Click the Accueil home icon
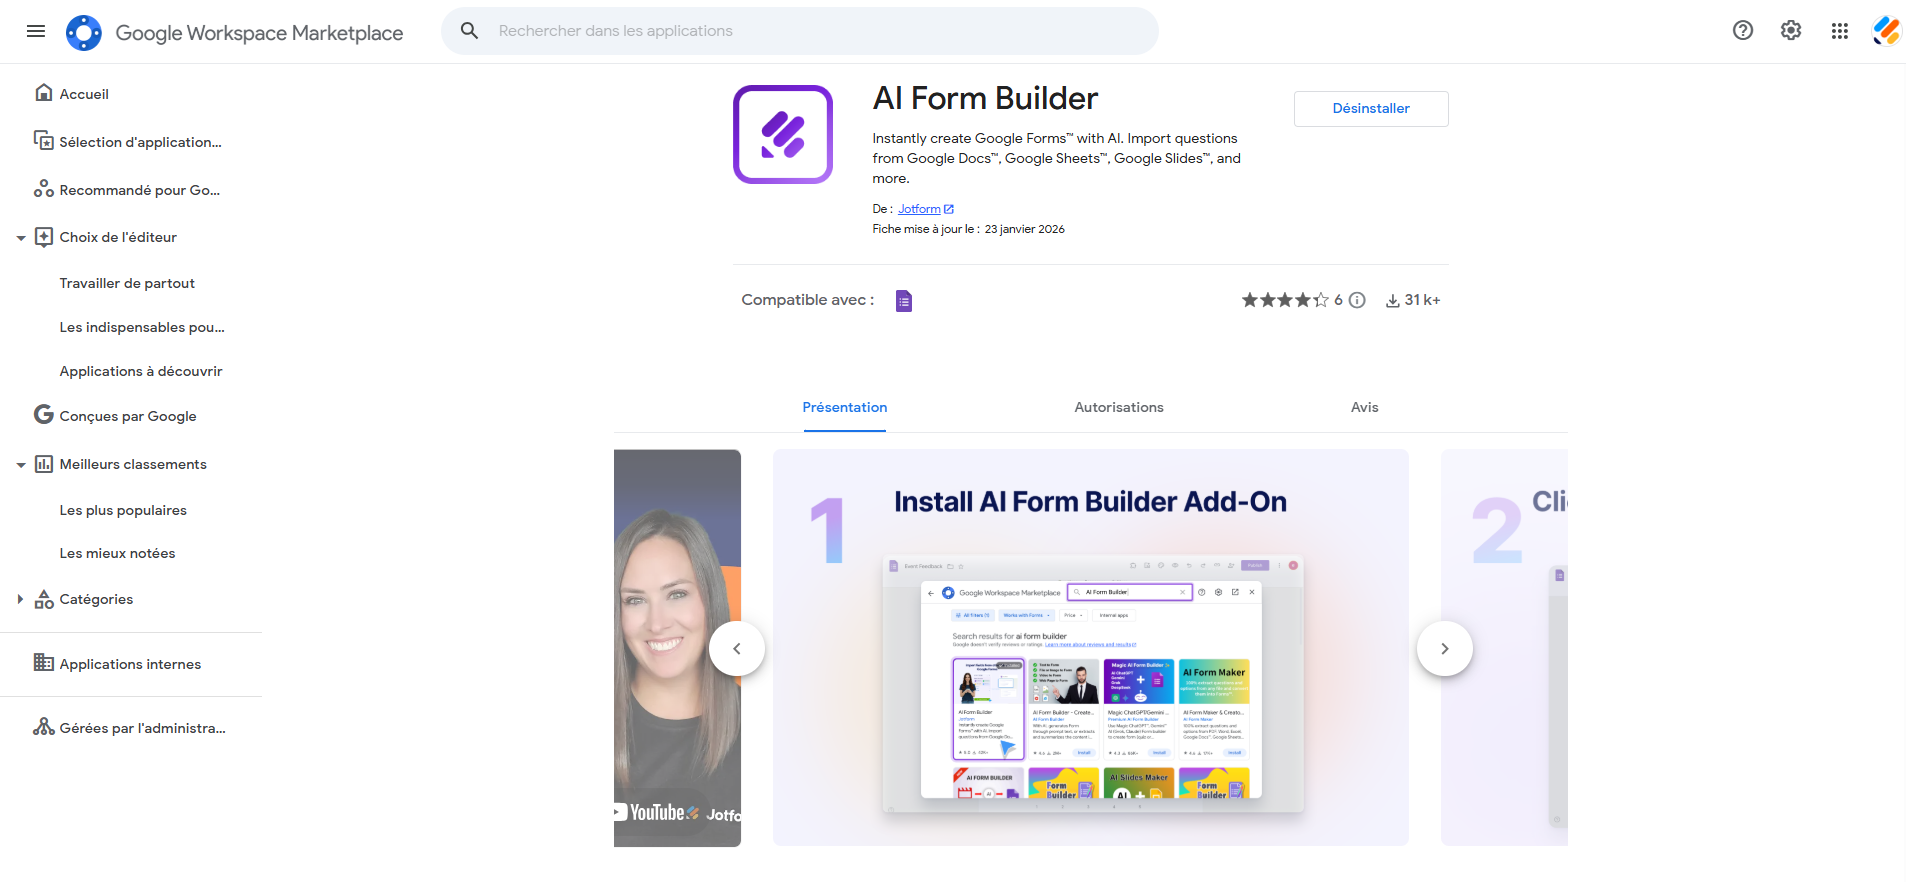The height and width of the screenshot is (882, 1906). 44,93
